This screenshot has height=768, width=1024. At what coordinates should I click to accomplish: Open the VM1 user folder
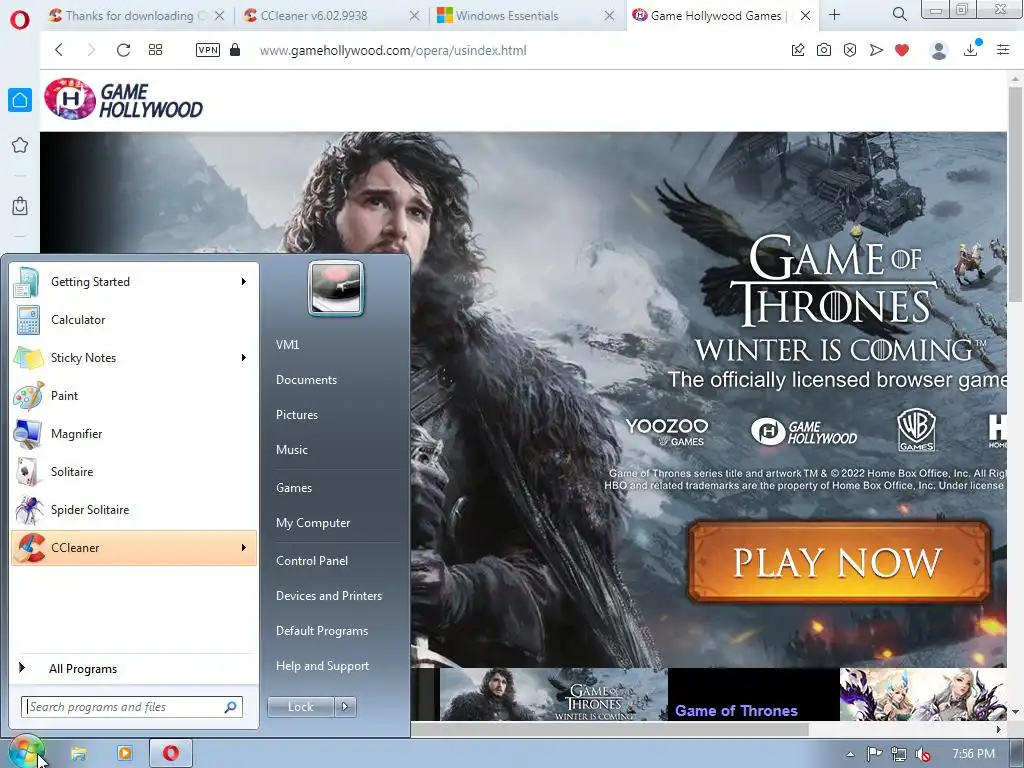[x=334, y=344]
